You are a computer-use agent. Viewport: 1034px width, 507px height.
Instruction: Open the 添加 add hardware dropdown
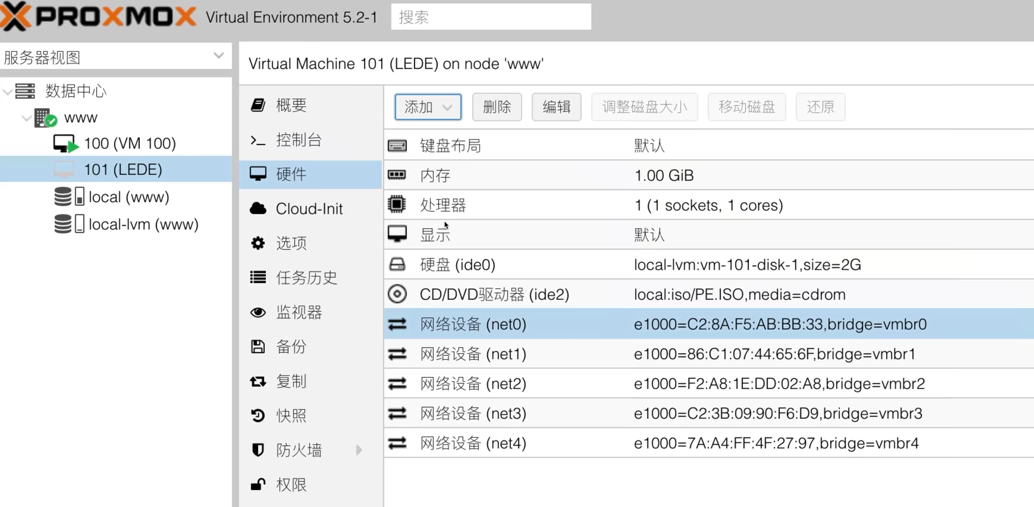(x=428, y=107)
